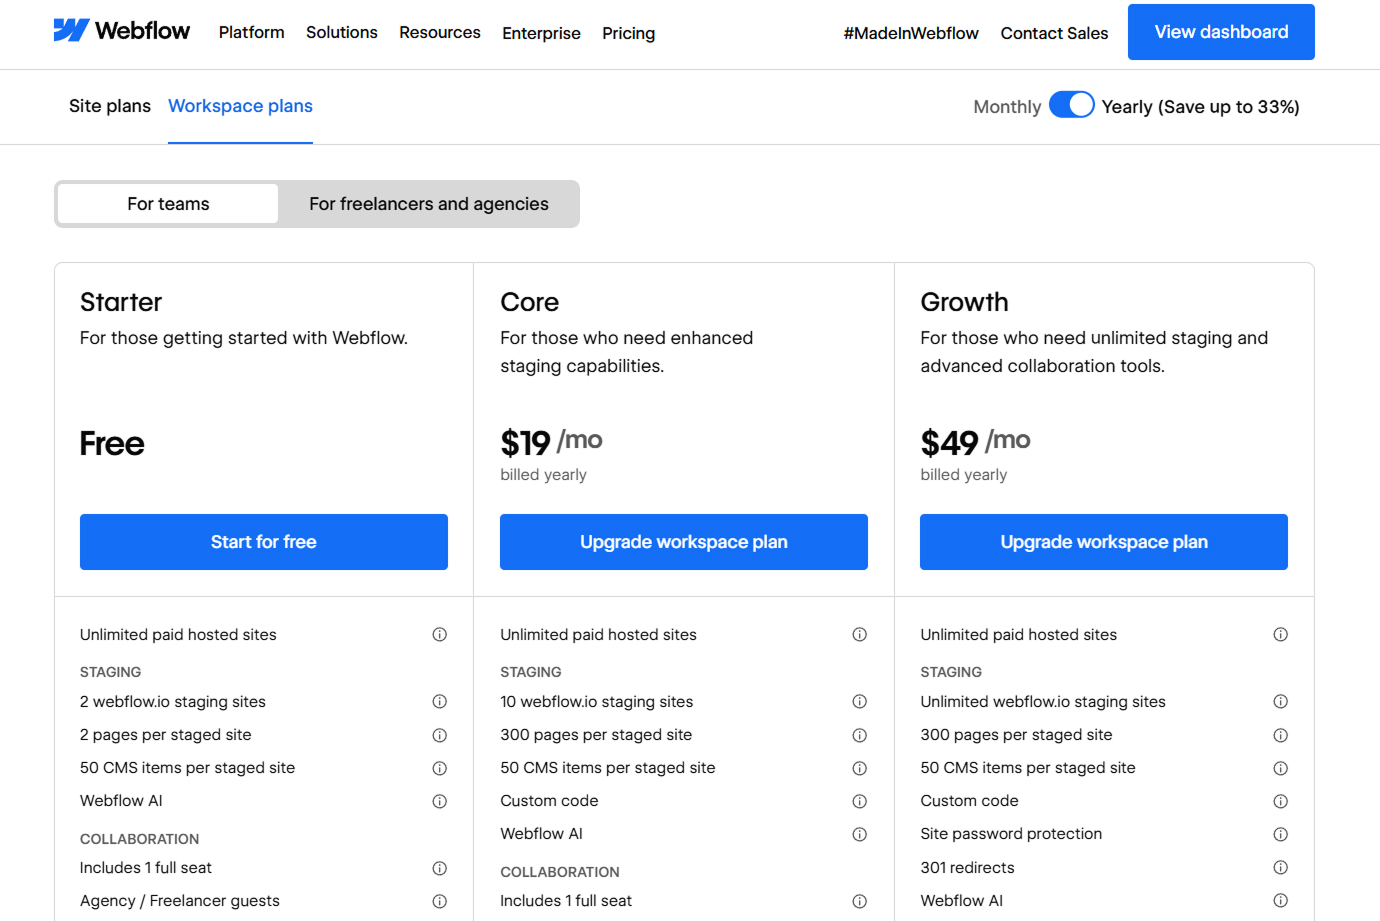Select Monthly billing label
Screen dimensions: 1380x921
point(1007,107)
